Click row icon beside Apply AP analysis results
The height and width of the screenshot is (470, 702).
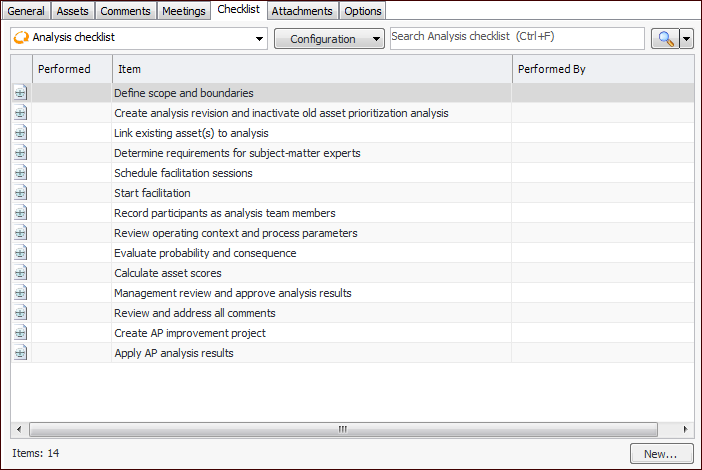point(21,353)
